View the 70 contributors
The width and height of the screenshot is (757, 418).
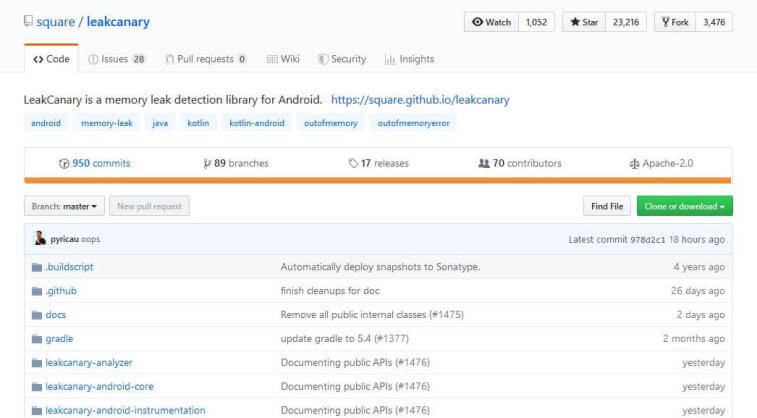(520, 164)
